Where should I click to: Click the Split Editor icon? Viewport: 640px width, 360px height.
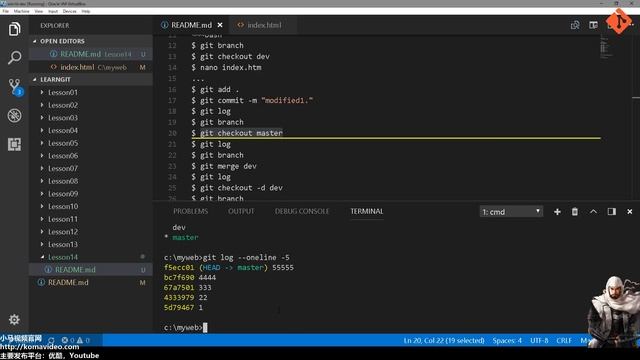click(593, 25)
